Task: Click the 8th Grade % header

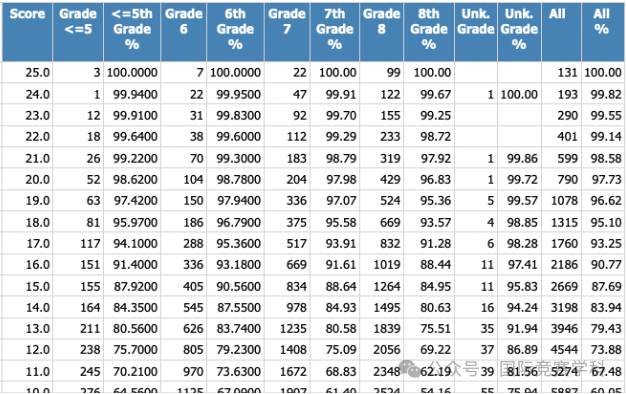Action: (x=429, y=32)
